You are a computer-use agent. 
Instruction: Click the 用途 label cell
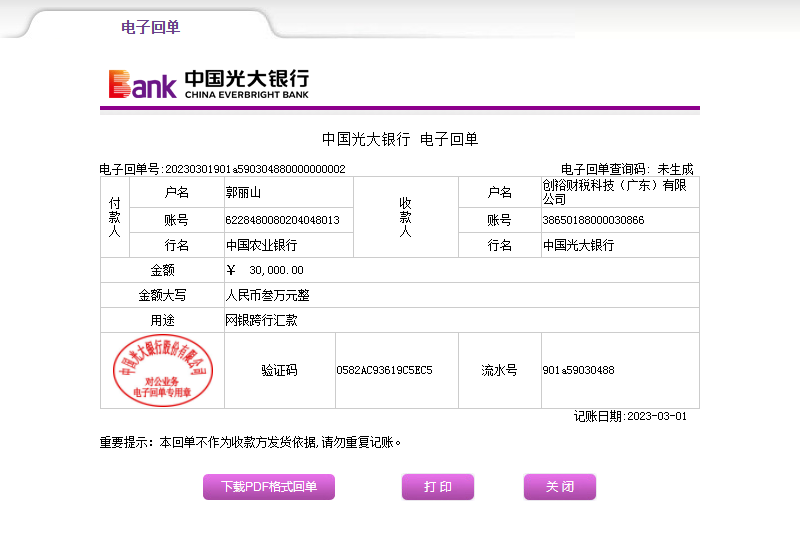162,320
